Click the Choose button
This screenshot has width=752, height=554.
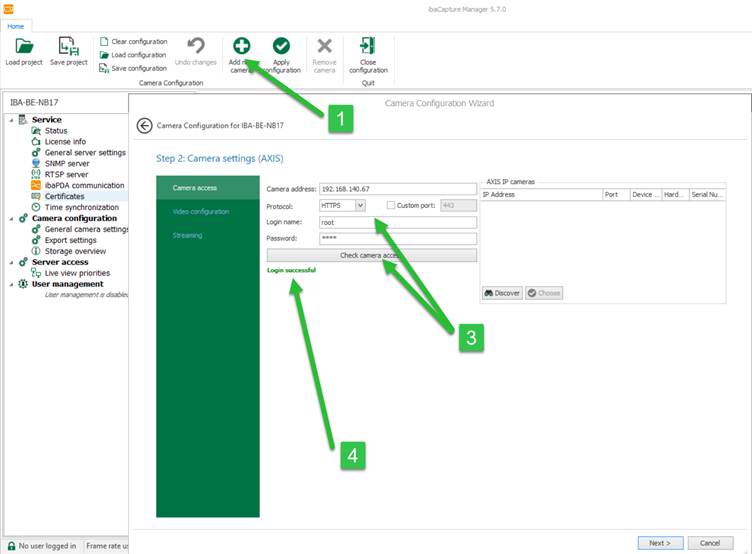[544, 293]
